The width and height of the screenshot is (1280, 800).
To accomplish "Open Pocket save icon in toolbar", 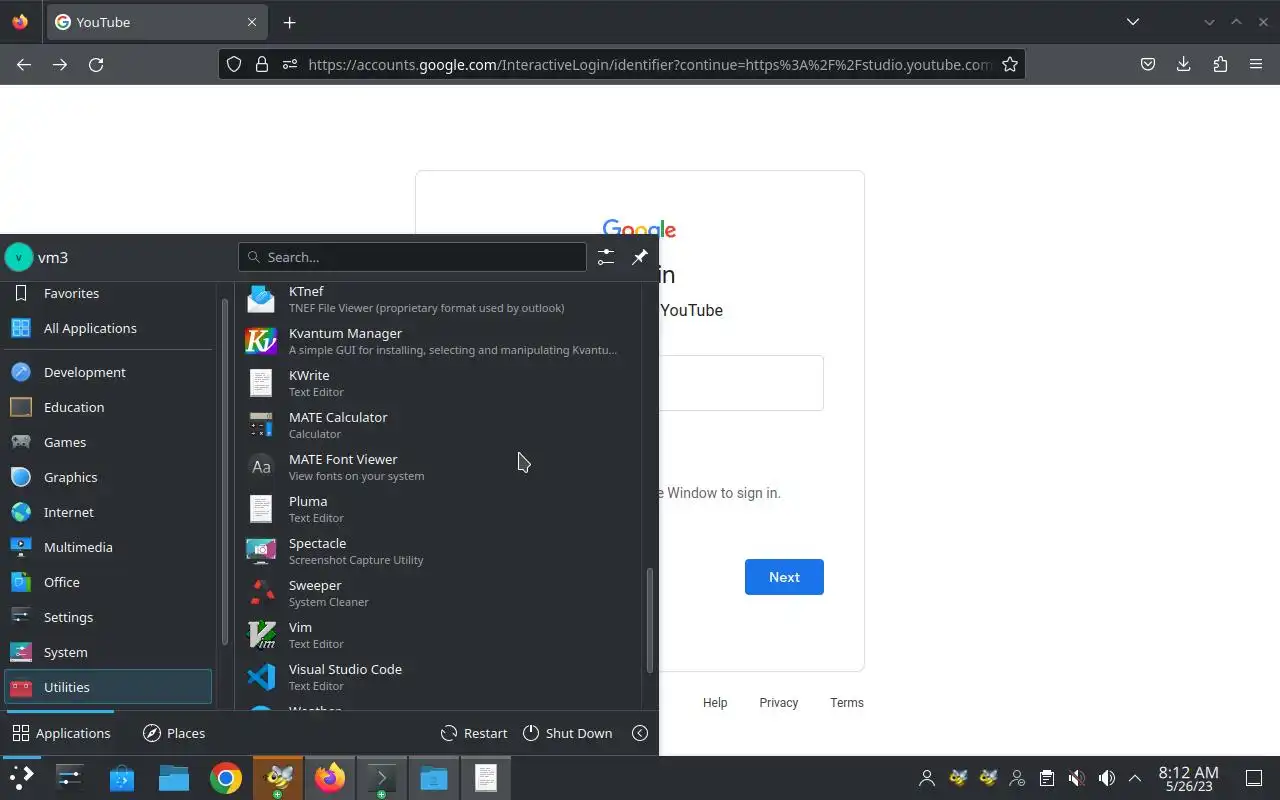I will 1148,64.
